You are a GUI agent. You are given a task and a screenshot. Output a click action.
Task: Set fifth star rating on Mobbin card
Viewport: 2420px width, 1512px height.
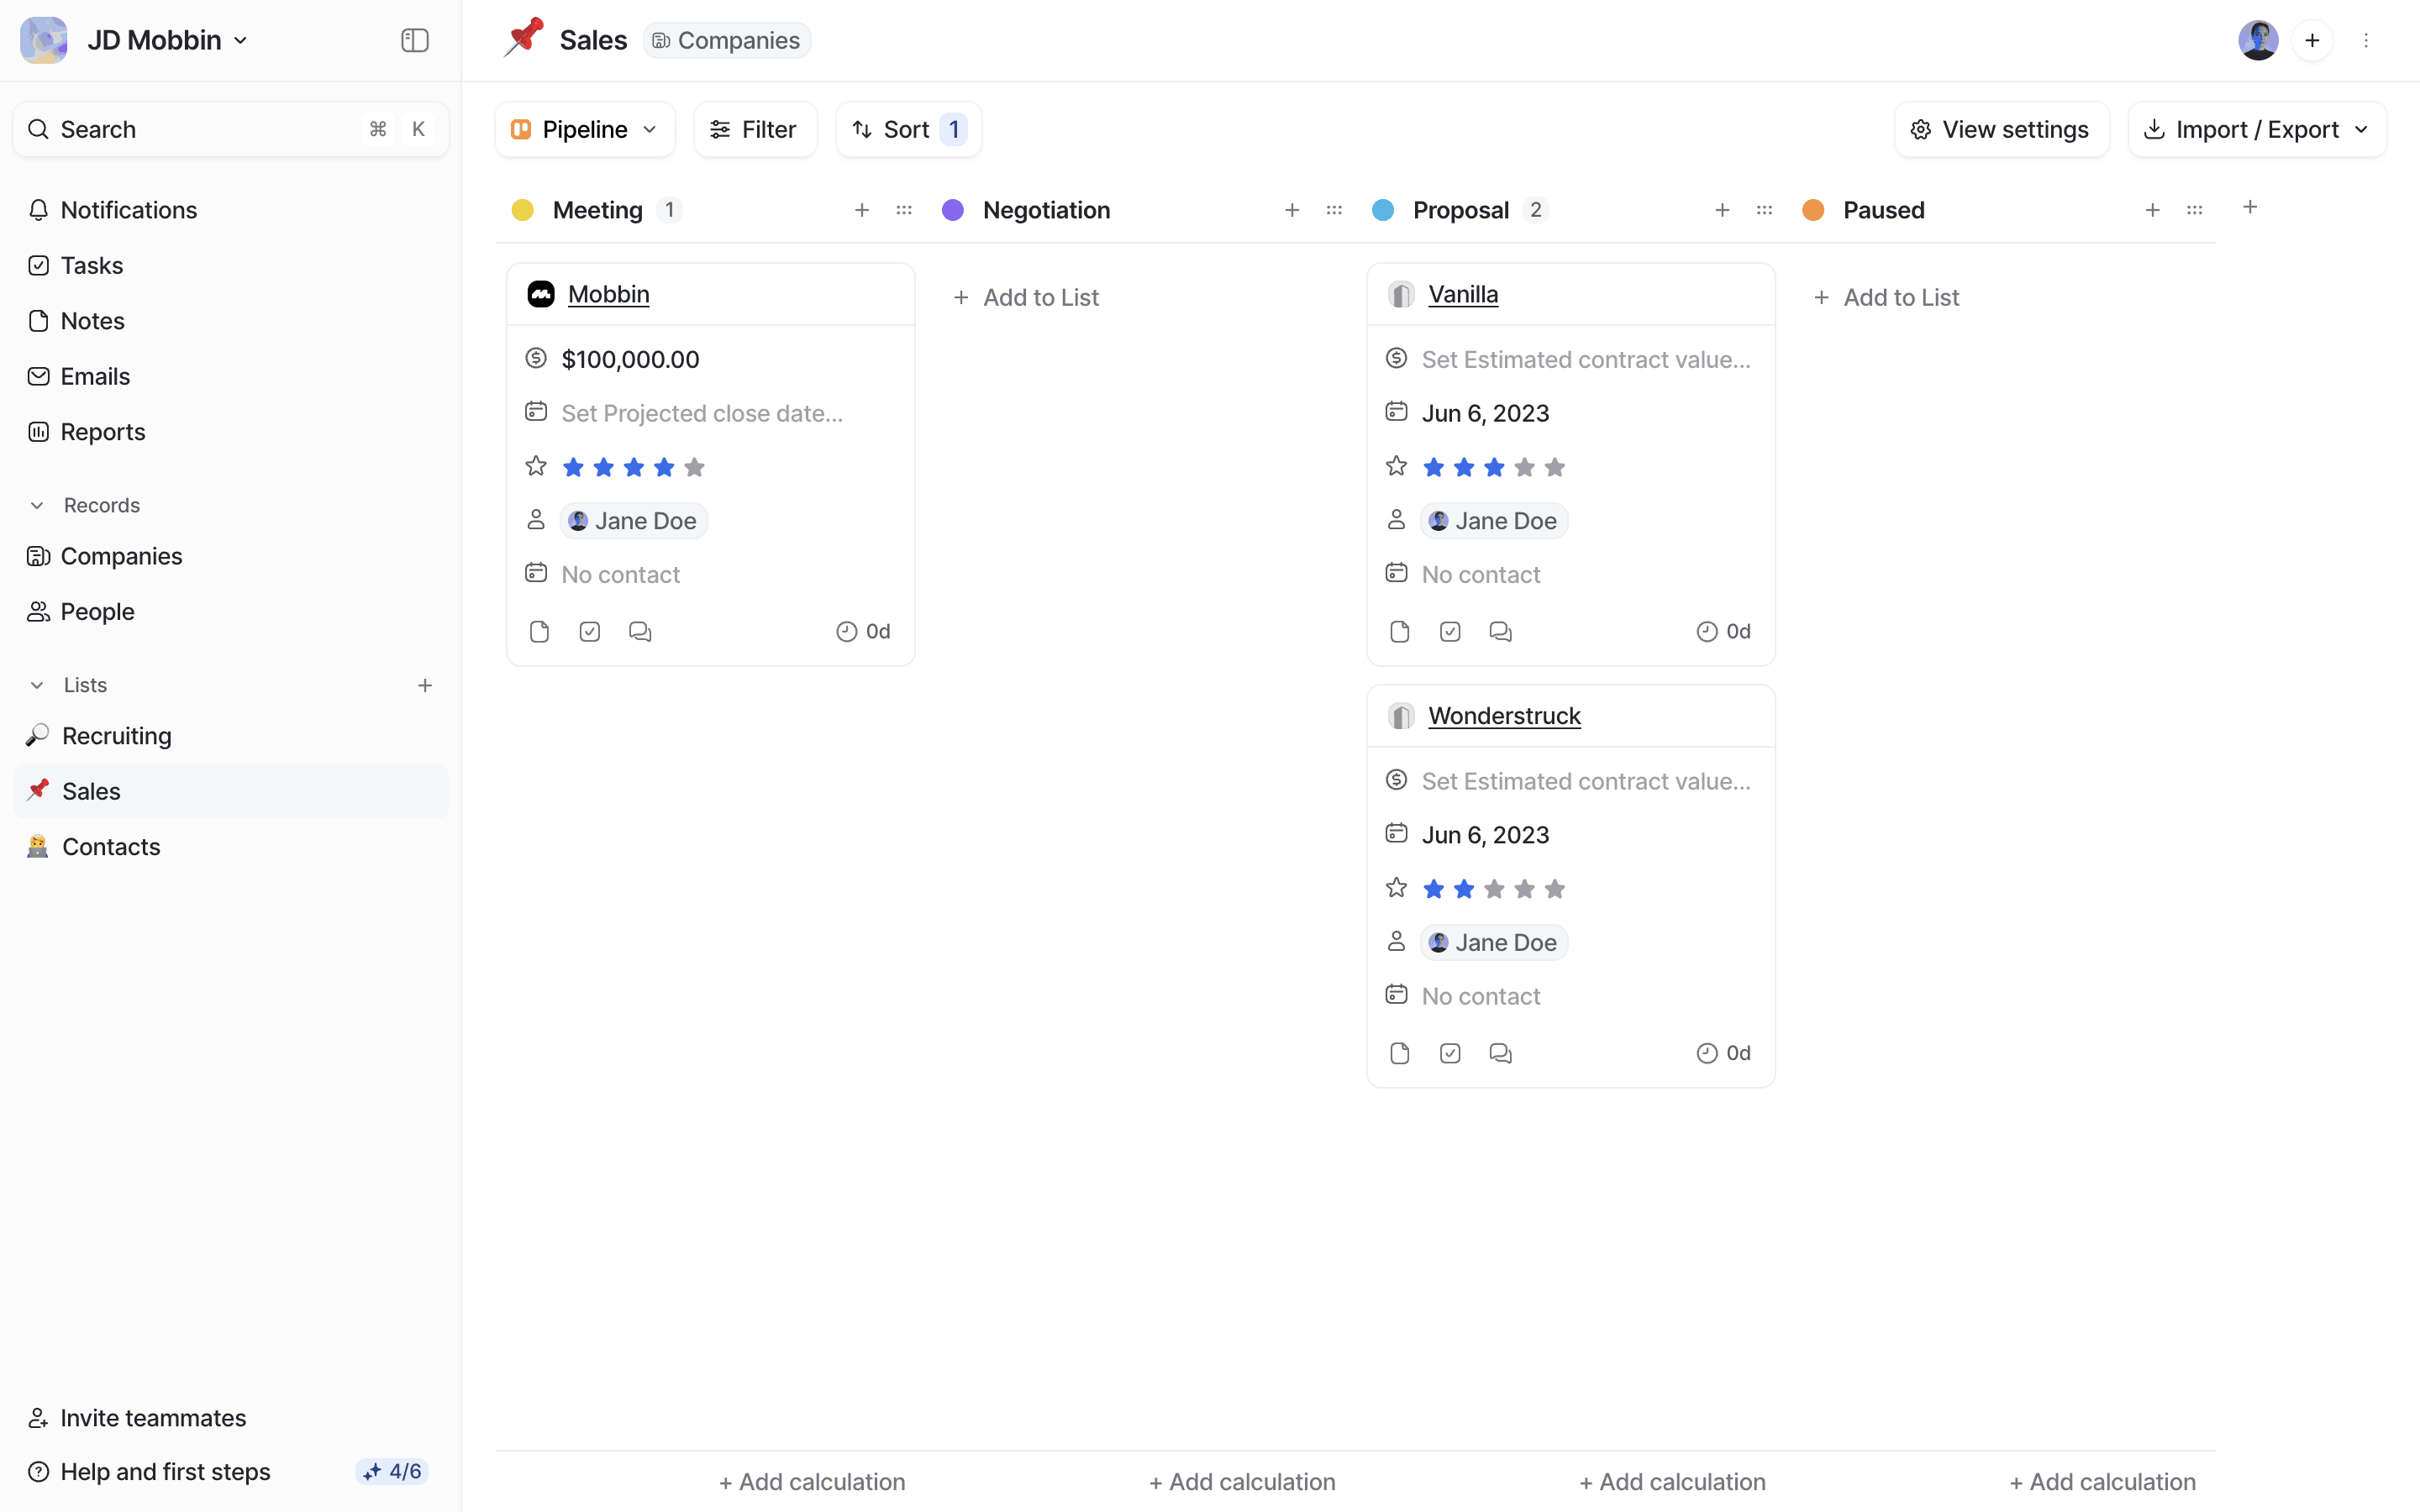tap(695, 467)
